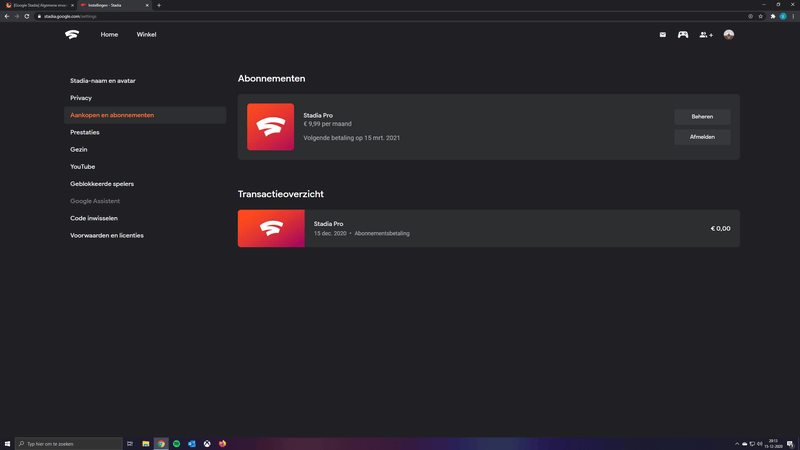
Task: Open Xbox app from taskbar
Action: tap(207, 444)
